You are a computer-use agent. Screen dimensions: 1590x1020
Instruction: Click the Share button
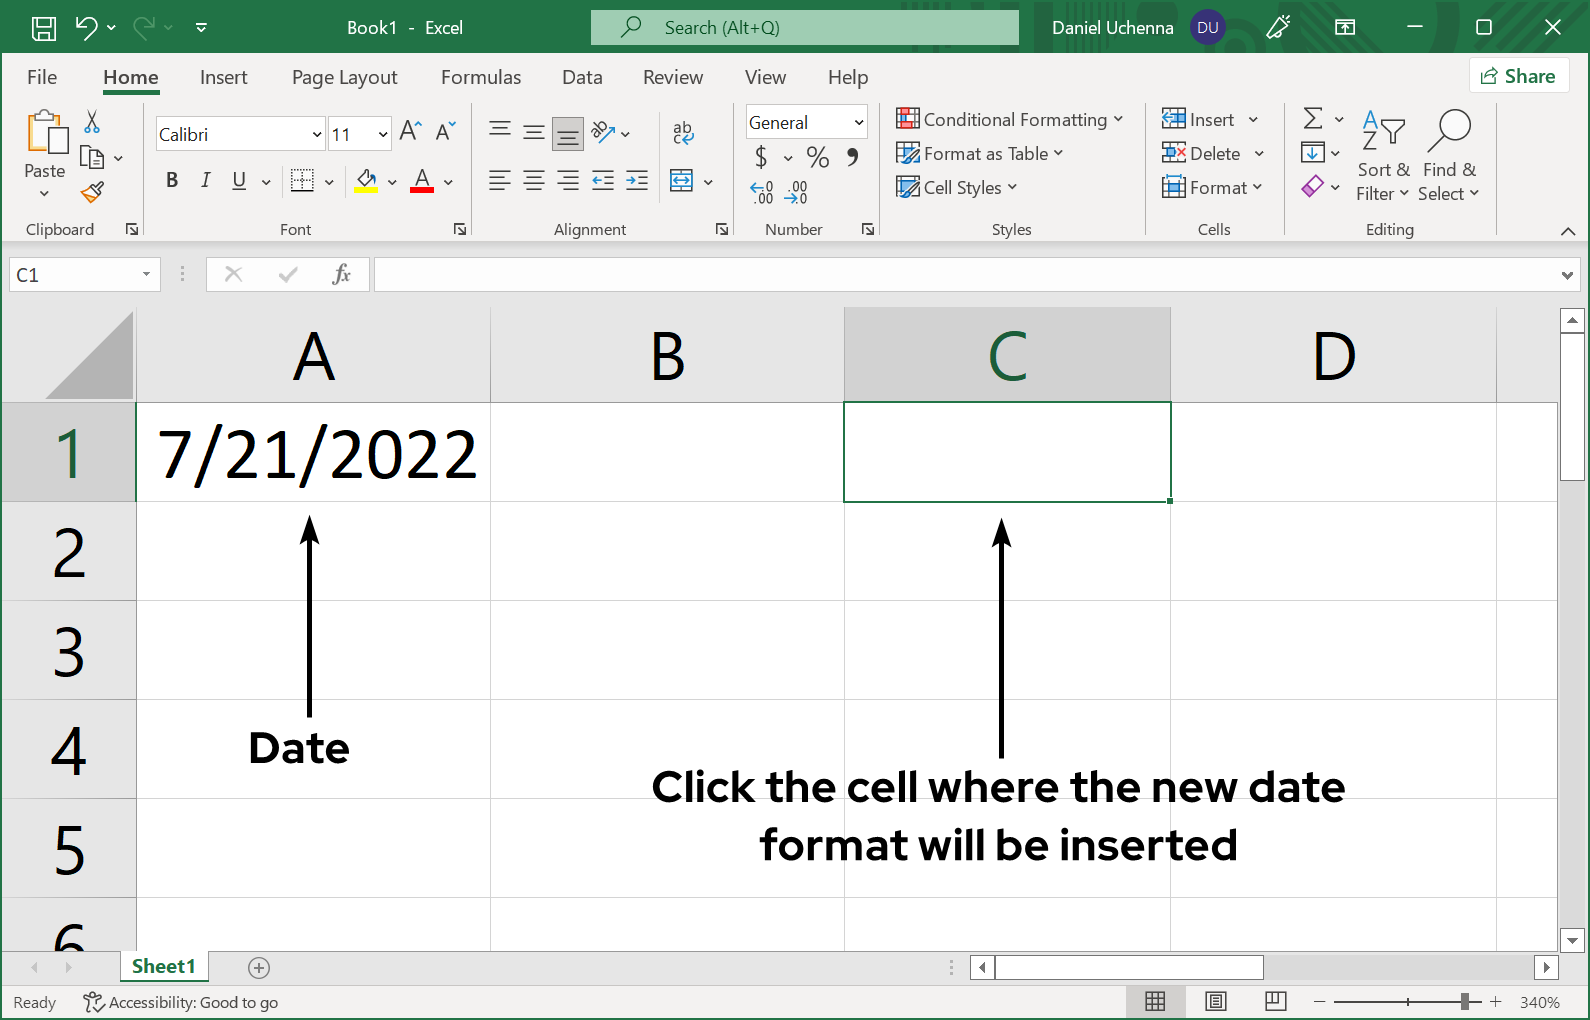tap(1518, 76)
